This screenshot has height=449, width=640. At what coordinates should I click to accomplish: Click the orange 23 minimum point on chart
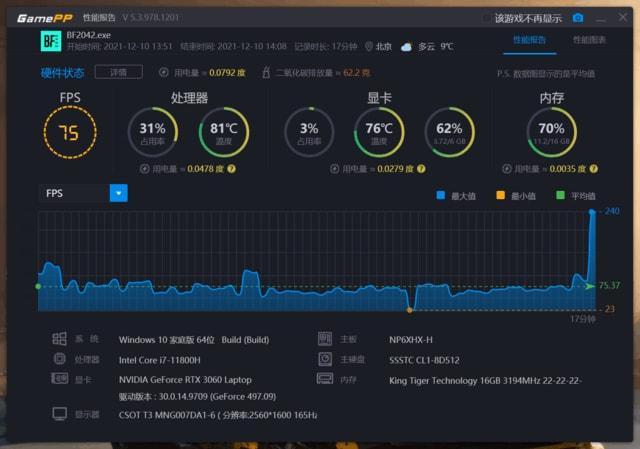[409, 310]
